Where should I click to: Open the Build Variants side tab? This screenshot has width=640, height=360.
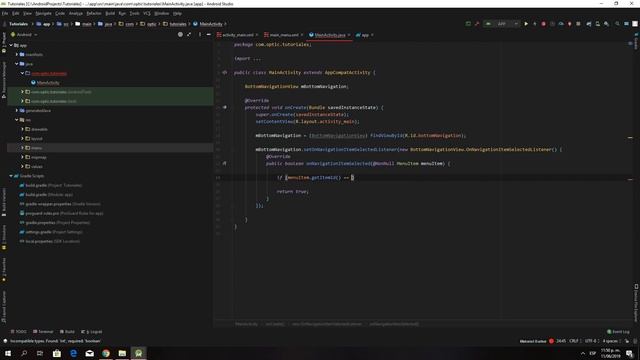(x=4, y=202)
